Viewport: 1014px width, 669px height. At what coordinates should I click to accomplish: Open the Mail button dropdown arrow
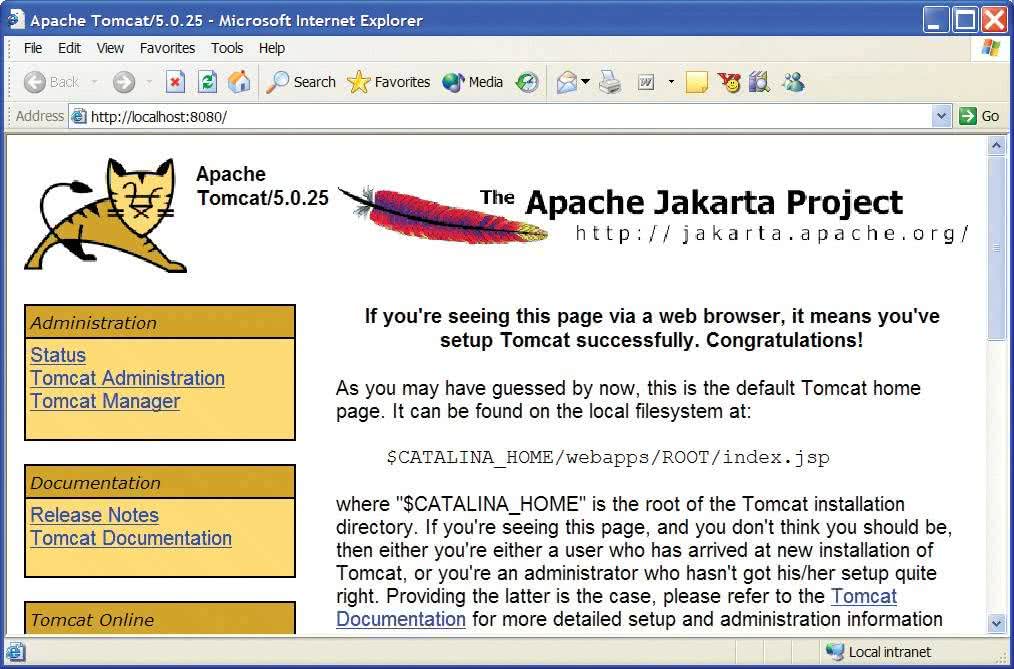pos(585,82)
